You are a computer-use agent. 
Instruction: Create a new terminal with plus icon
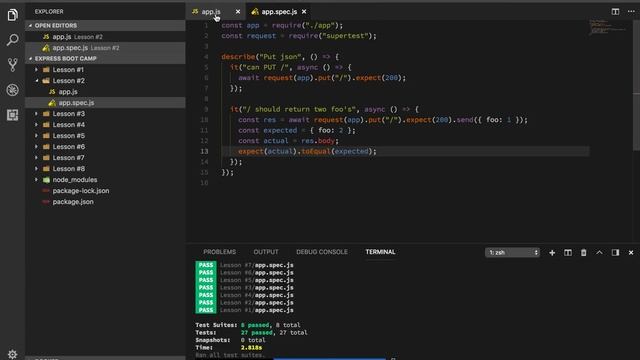click(552, 253)
